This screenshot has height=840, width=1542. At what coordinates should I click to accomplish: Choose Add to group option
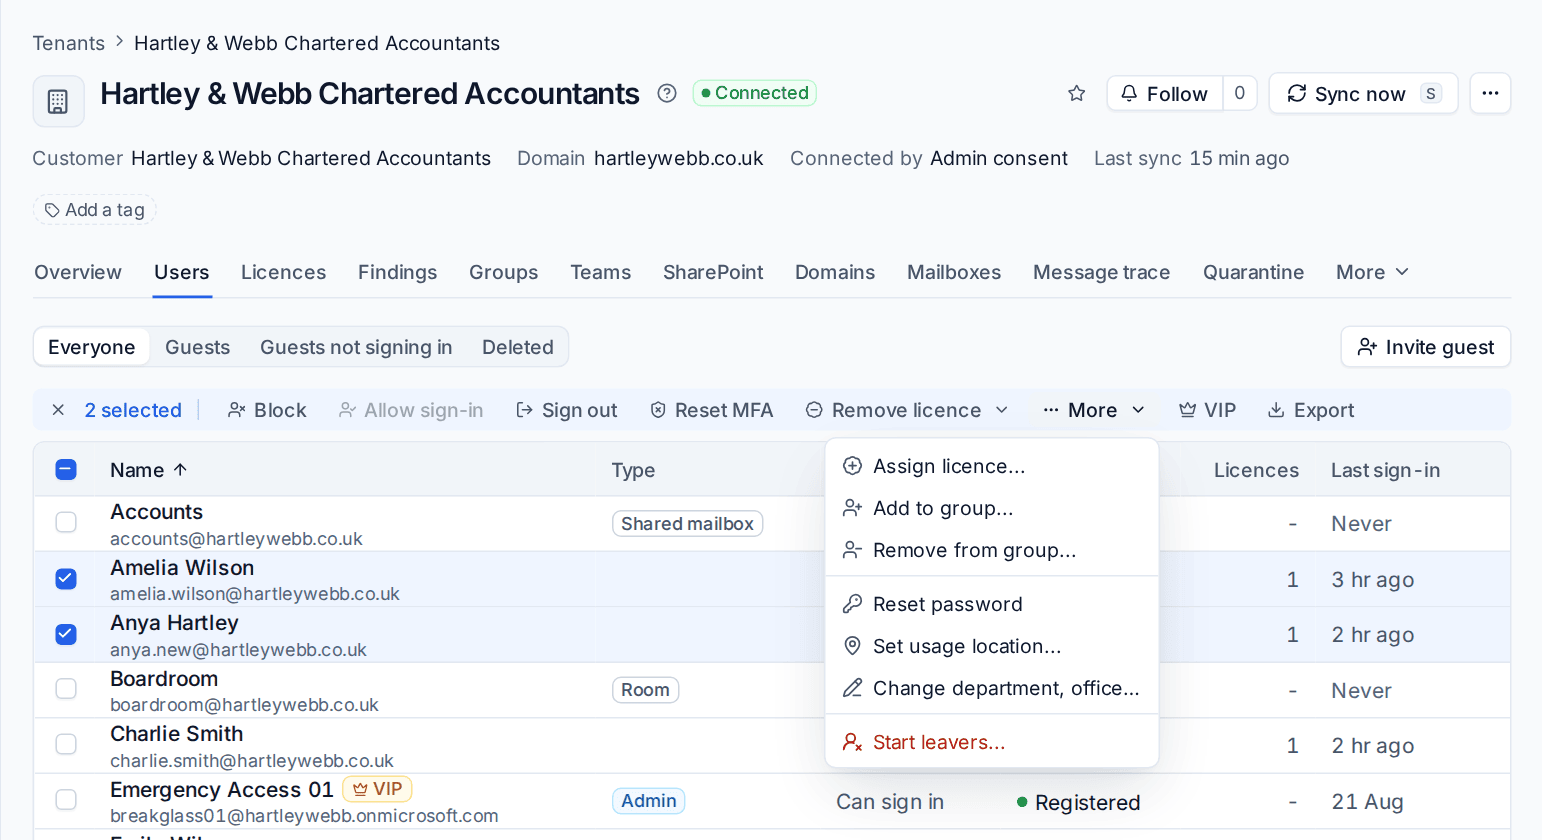(992, 508)
